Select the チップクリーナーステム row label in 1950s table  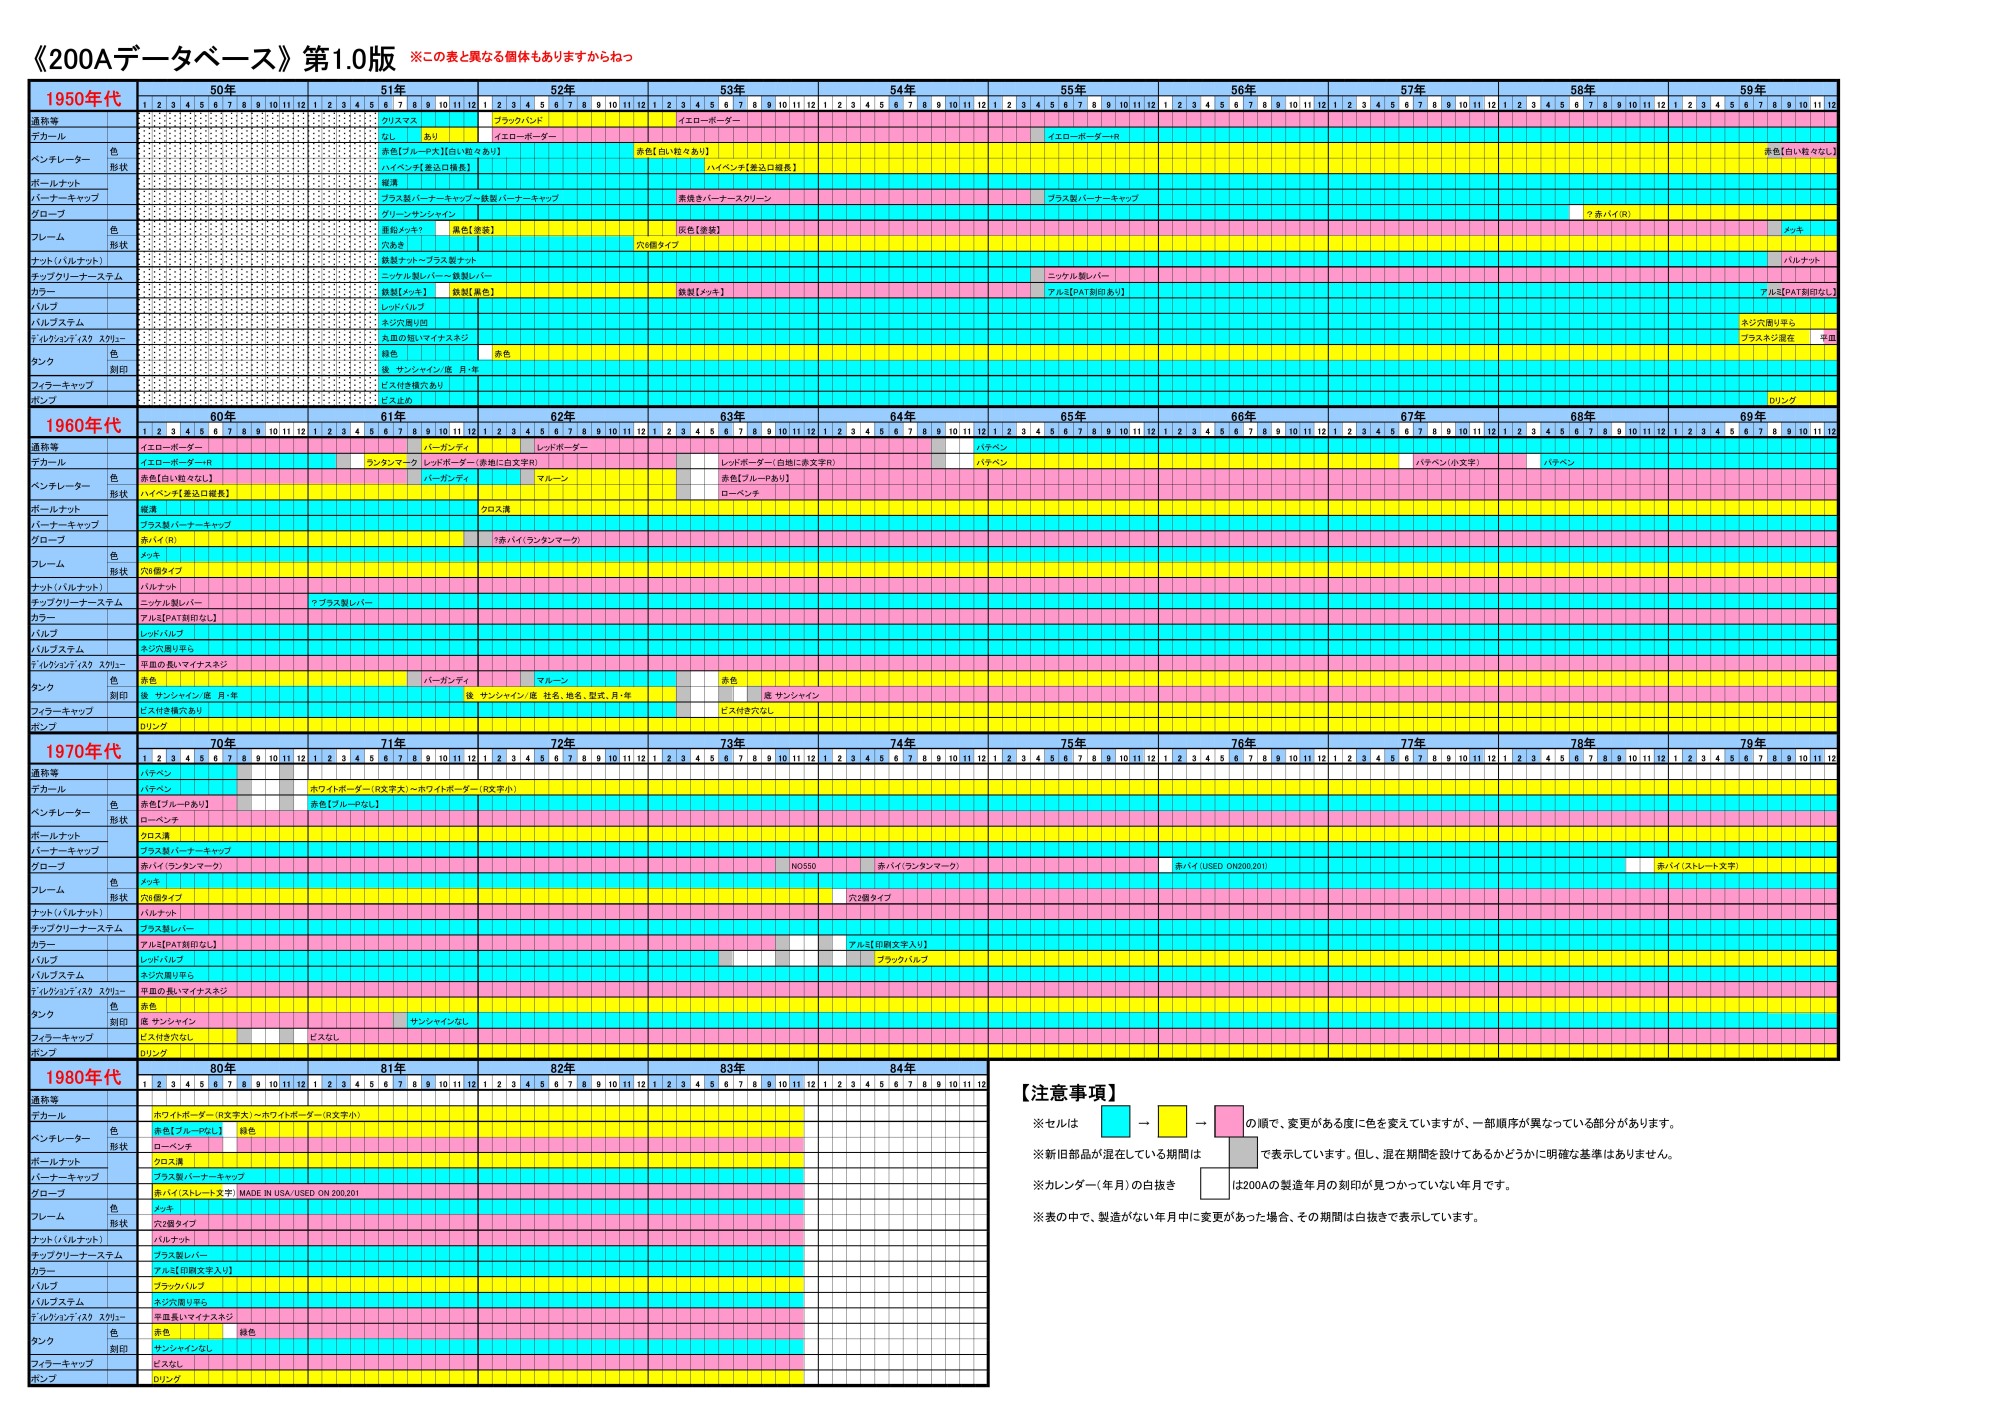point(77,276)
